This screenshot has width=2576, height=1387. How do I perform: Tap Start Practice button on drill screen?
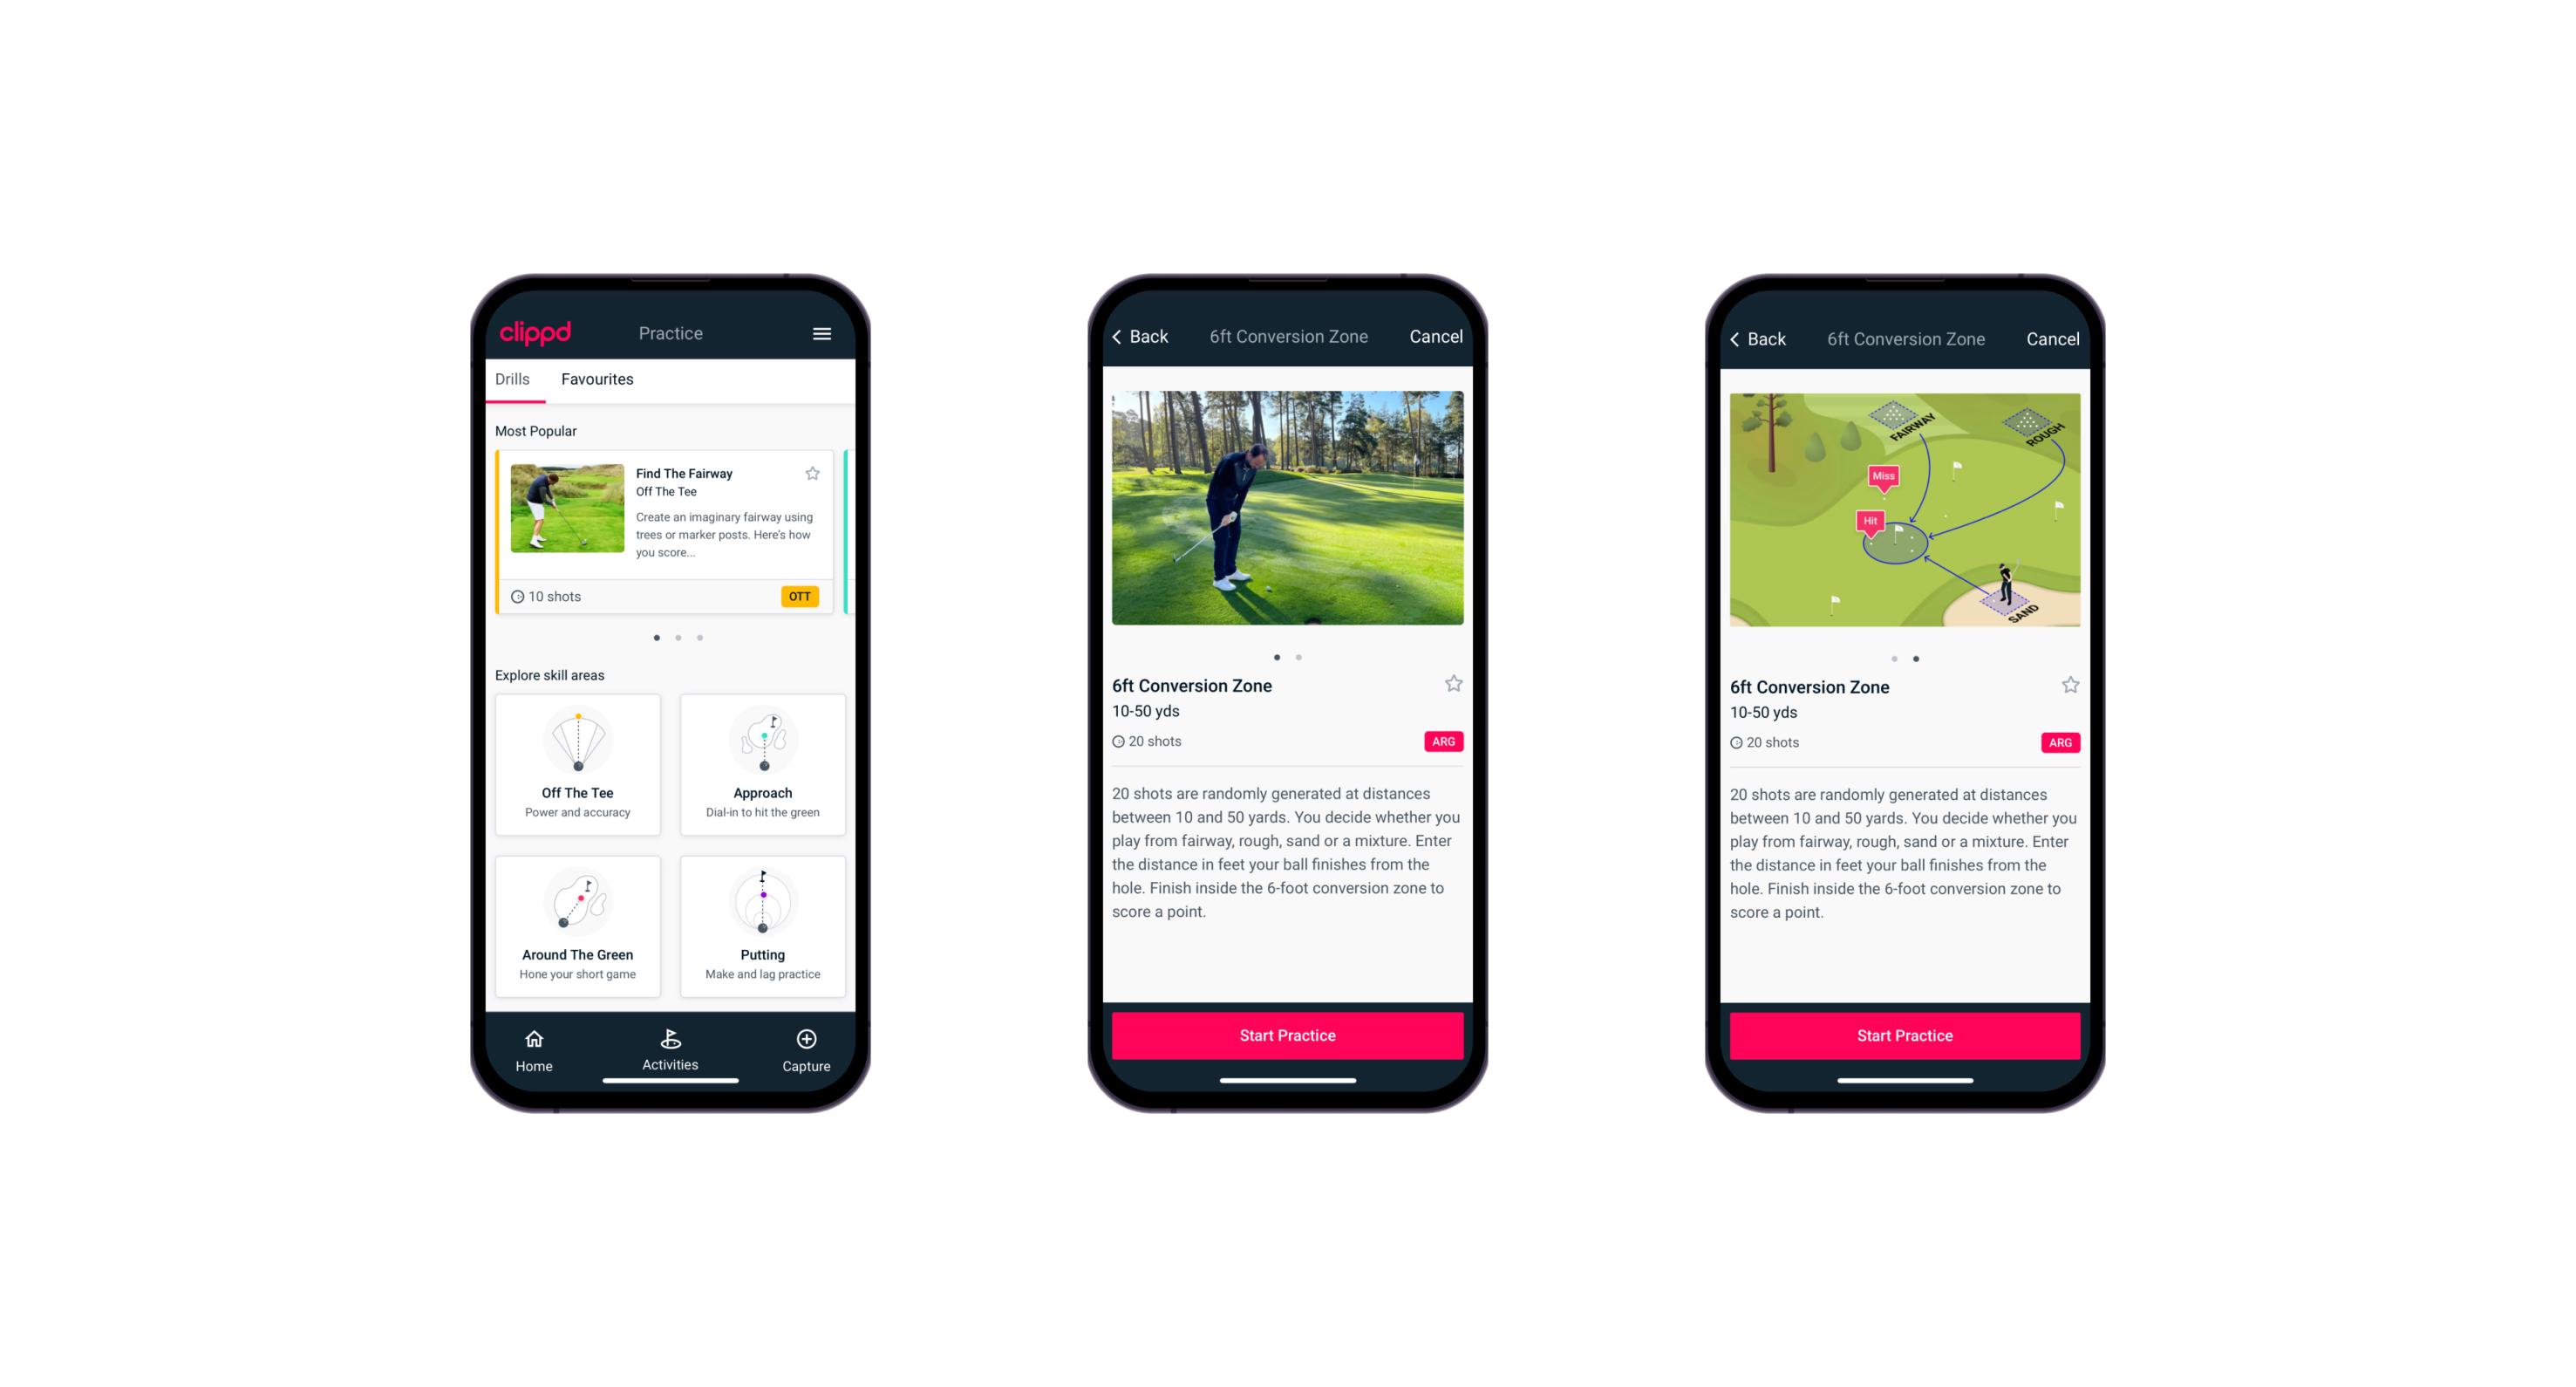point(1287,1035)
